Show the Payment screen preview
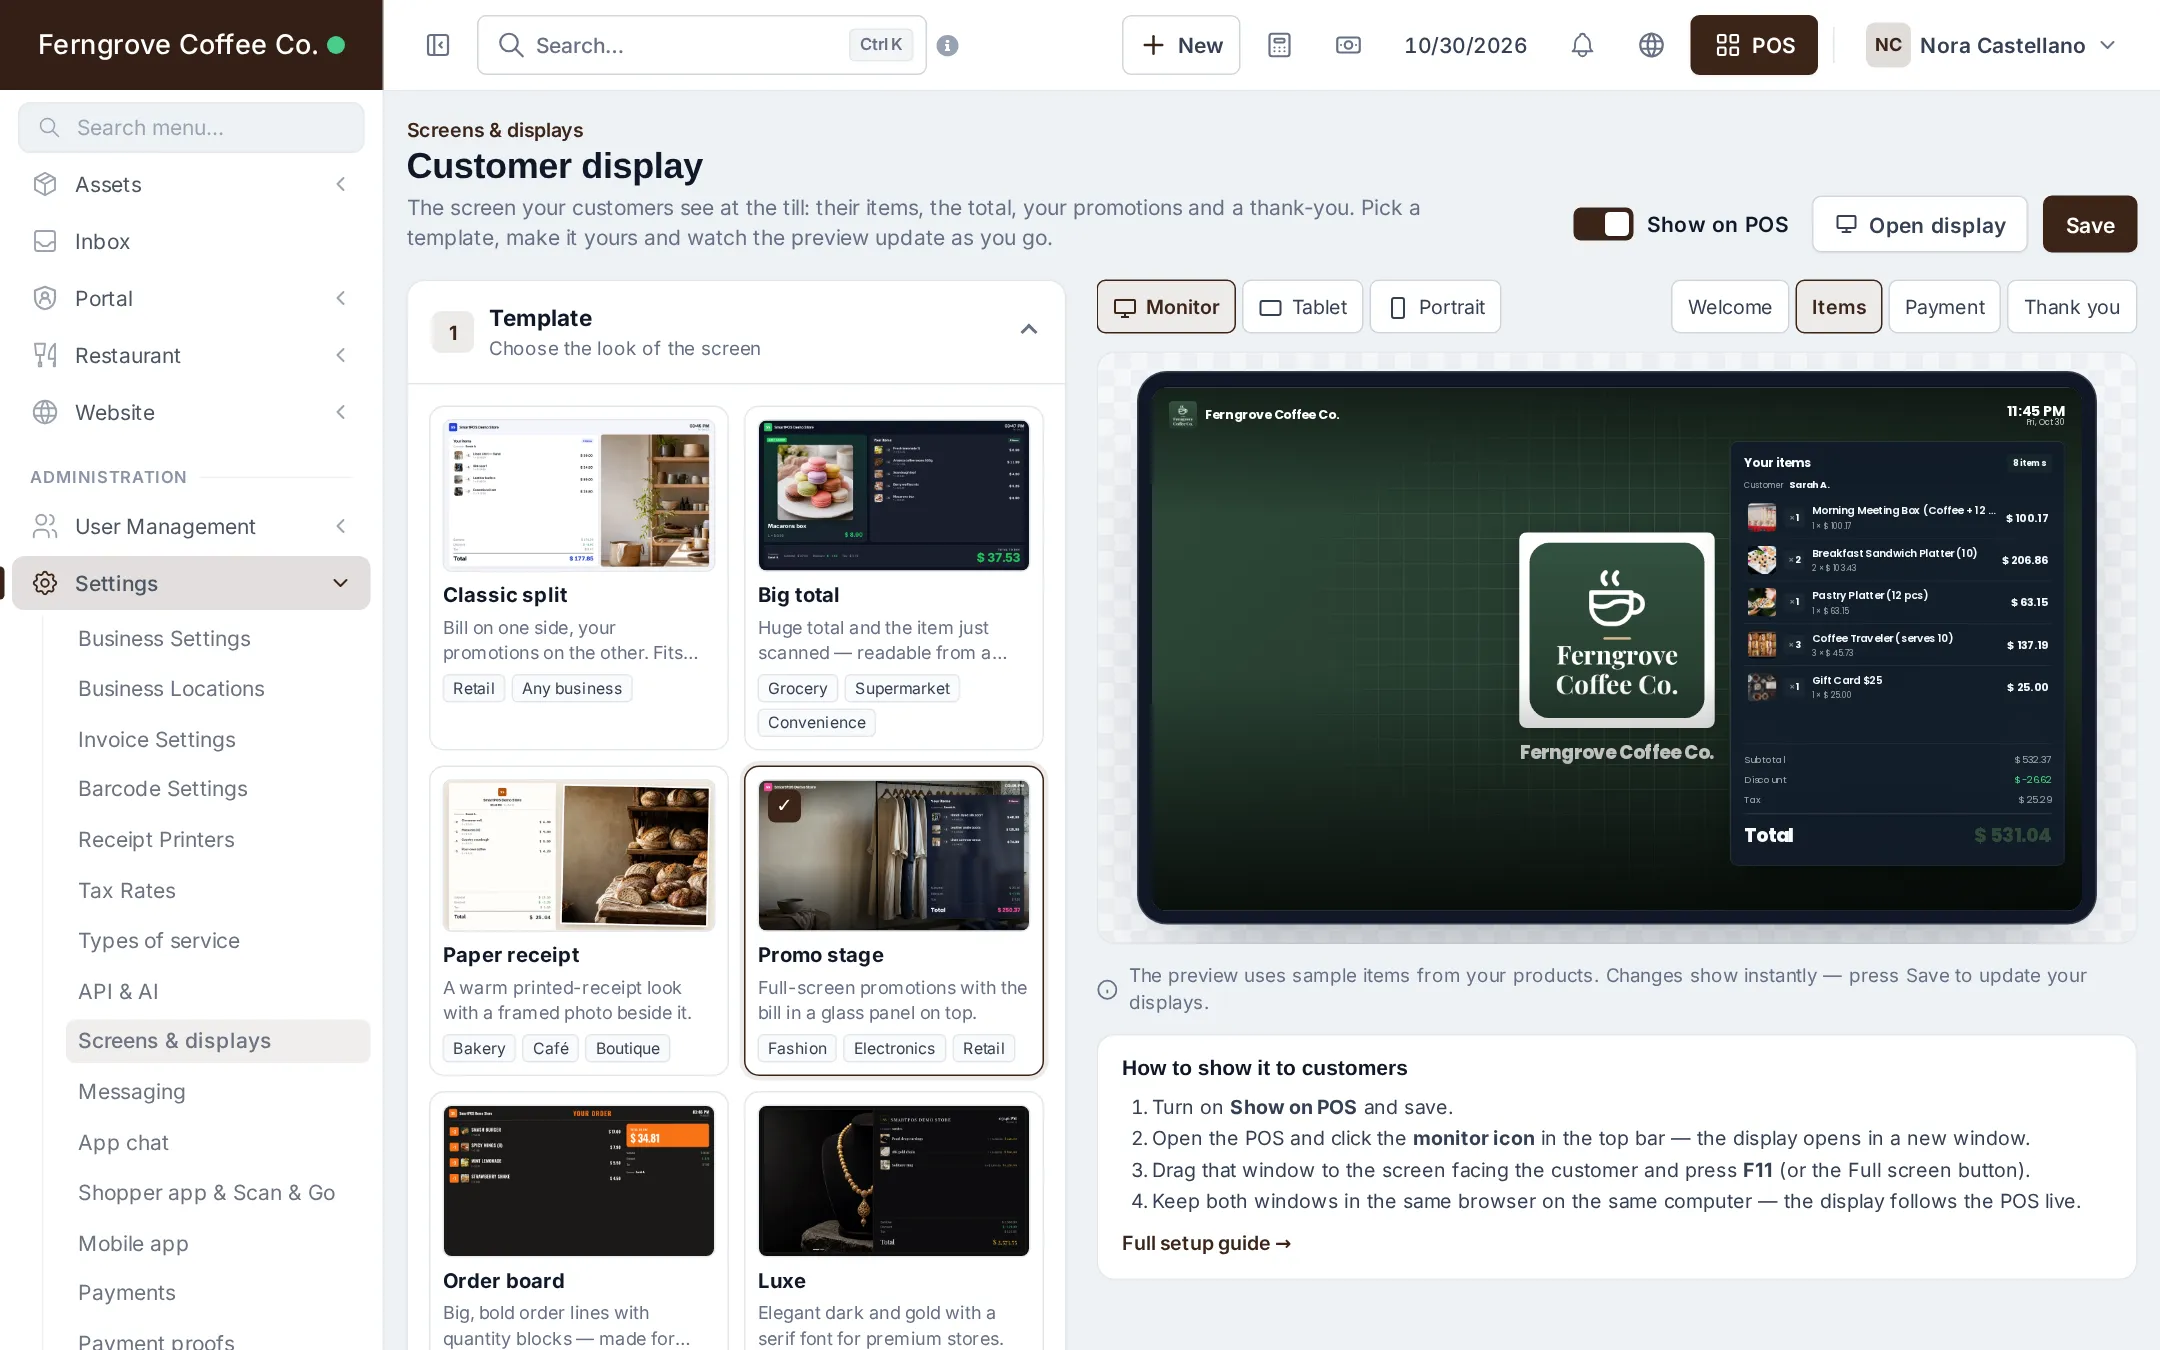This screenshot has height=1350, width=2160. click(x=1944, y=307)
